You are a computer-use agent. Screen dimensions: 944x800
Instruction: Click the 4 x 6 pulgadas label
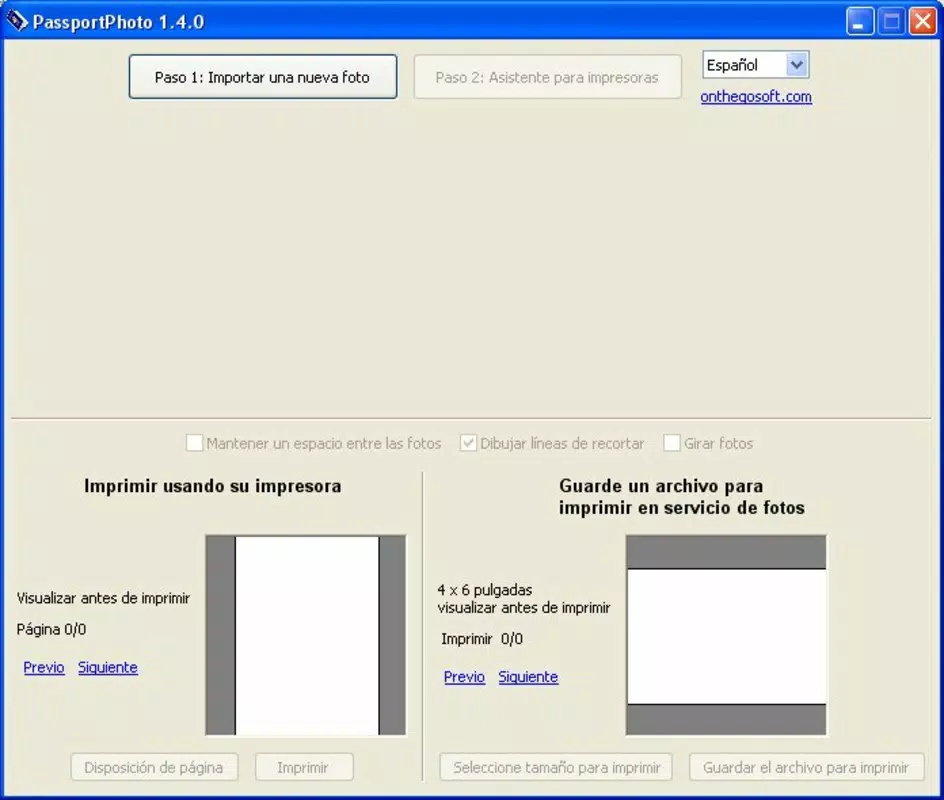click(485, 590)
